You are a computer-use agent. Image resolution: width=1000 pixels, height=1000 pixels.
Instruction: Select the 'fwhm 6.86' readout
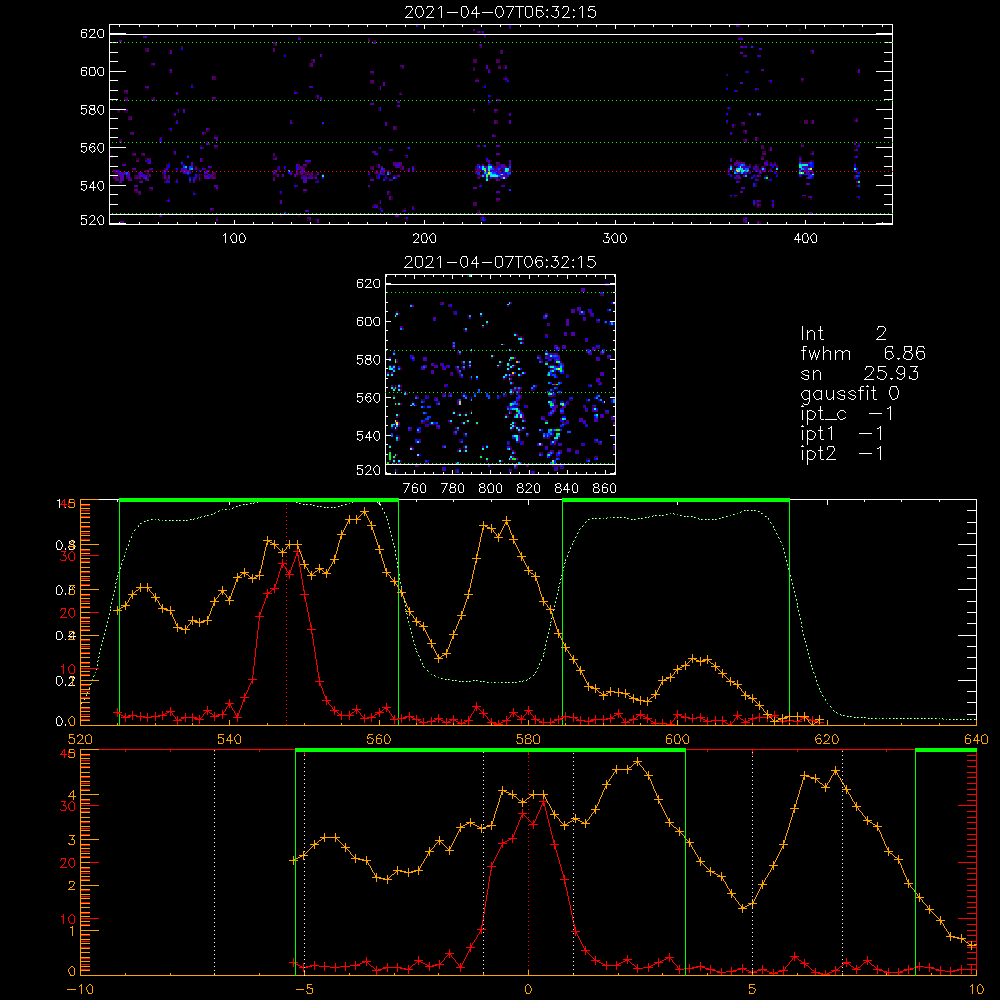point(863,353)
